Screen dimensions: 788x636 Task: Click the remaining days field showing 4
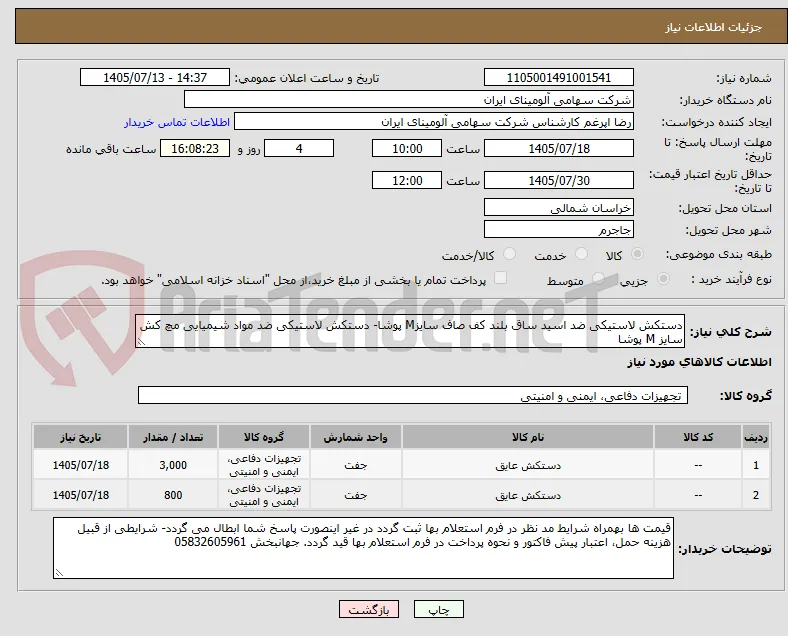tap(299, 149)
